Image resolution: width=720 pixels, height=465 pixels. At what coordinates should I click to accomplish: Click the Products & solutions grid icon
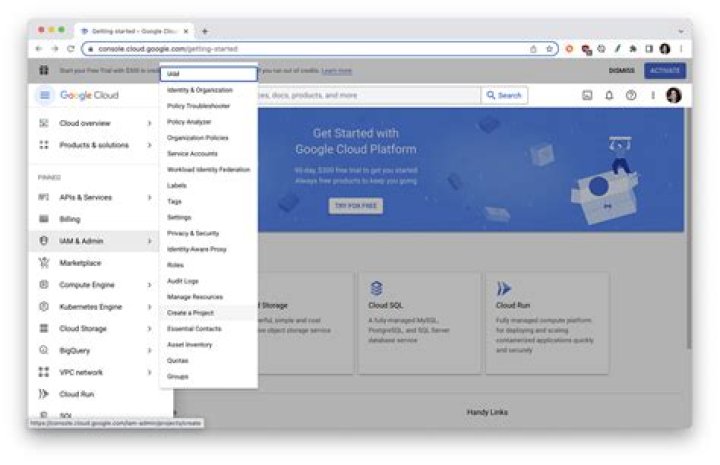pos(44,145)
